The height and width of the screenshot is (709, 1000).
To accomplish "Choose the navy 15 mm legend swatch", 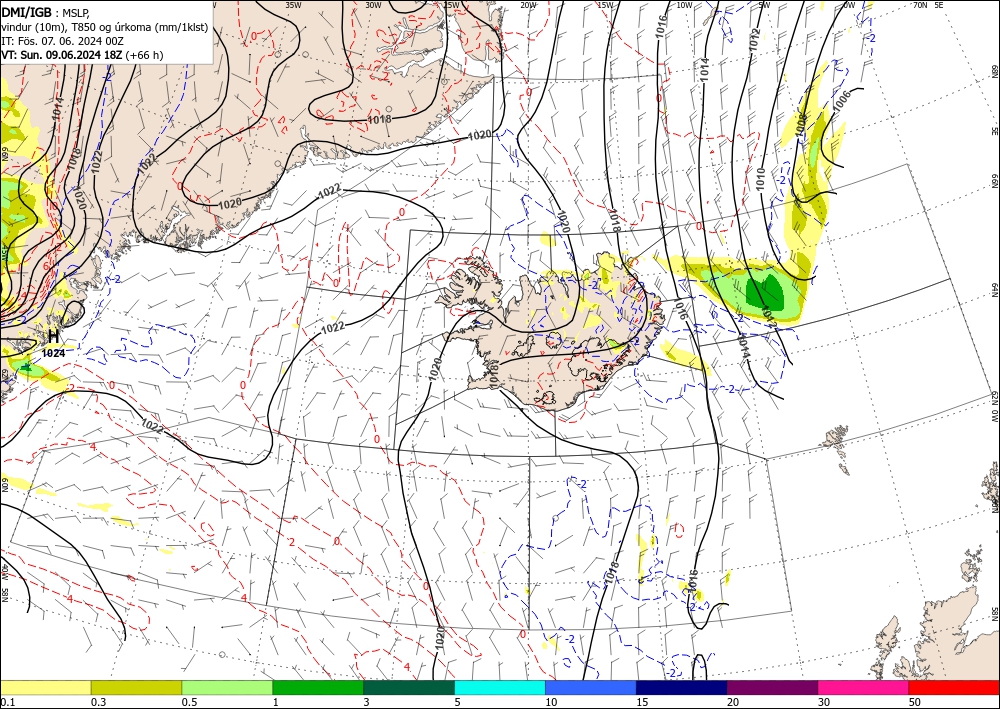I will 682,687.
